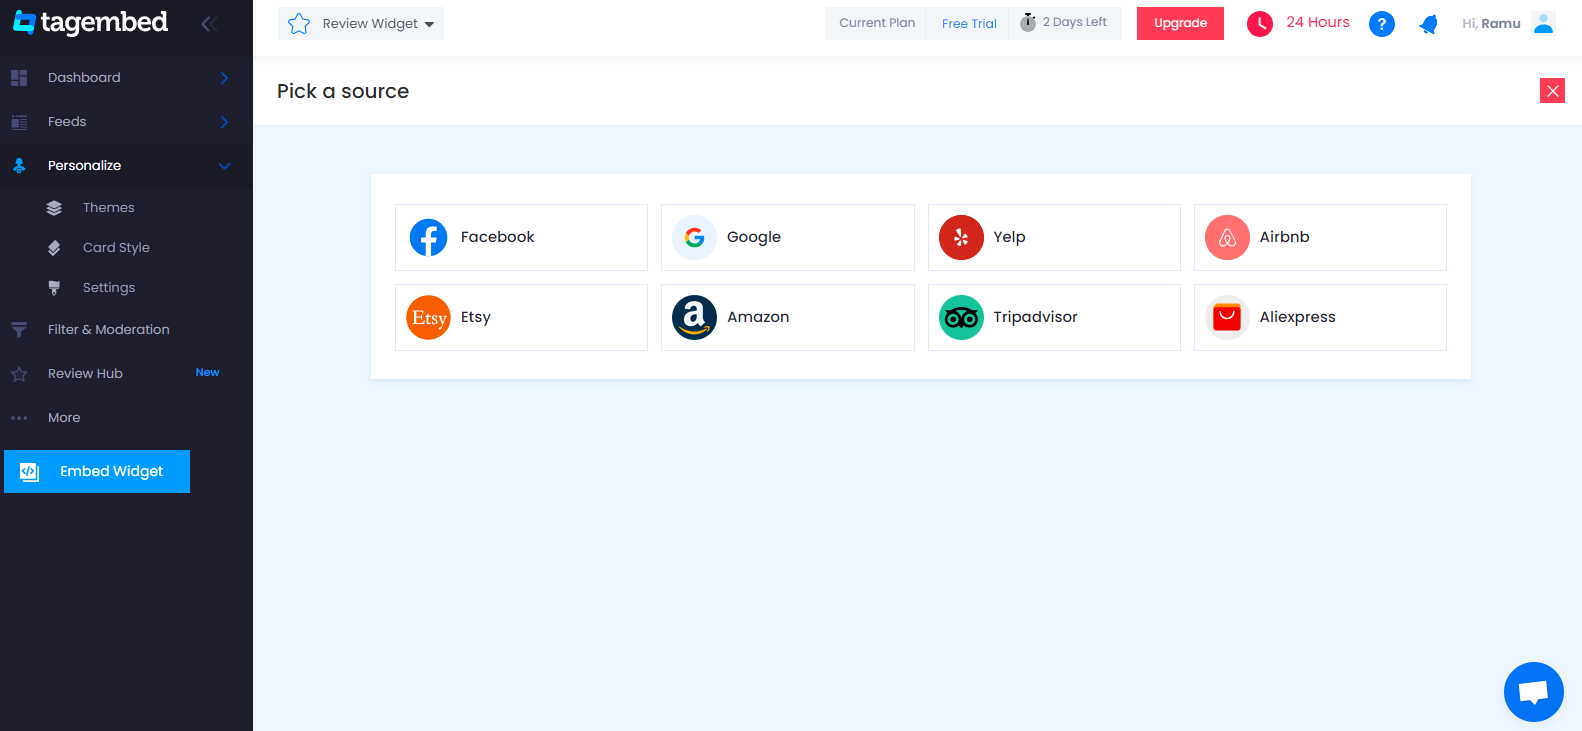
Task: Choose the Etsy logo source
Action: (428, 317)
